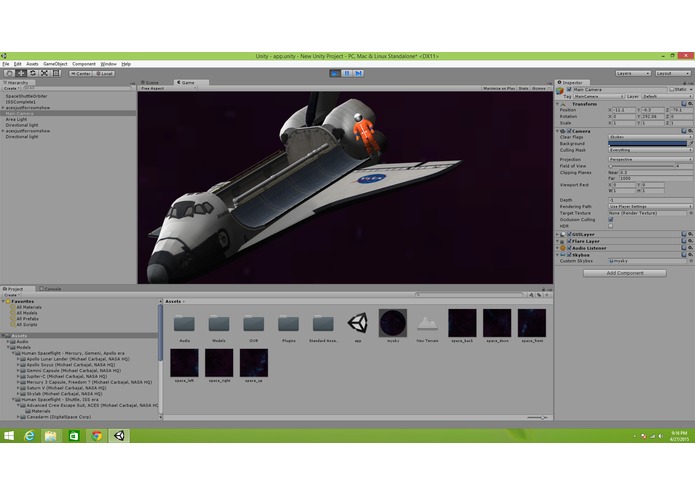
Task: Open the Transform component gear menu
Action: click(x=691, y=104)
